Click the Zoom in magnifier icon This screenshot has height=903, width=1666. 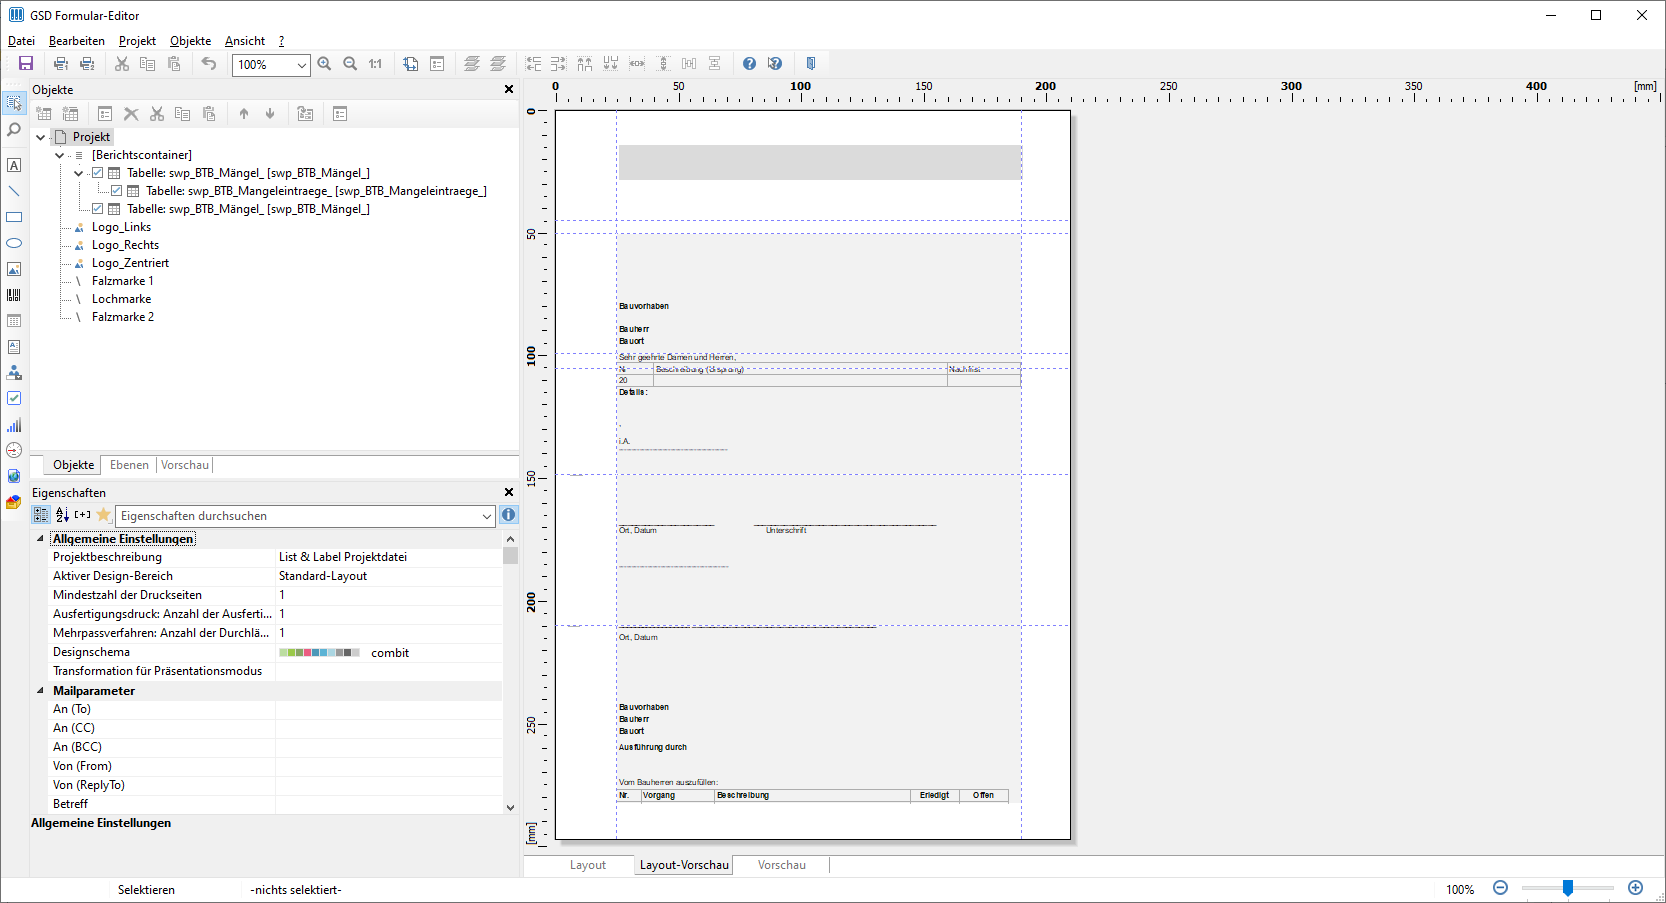tap(324, 63)
